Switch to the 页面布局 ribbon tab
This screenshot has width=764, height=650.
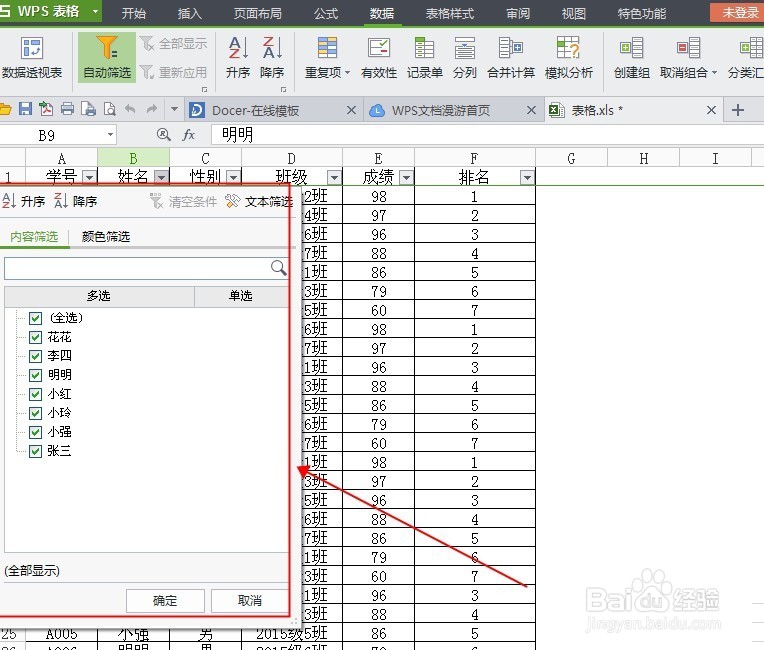point(257,13)
